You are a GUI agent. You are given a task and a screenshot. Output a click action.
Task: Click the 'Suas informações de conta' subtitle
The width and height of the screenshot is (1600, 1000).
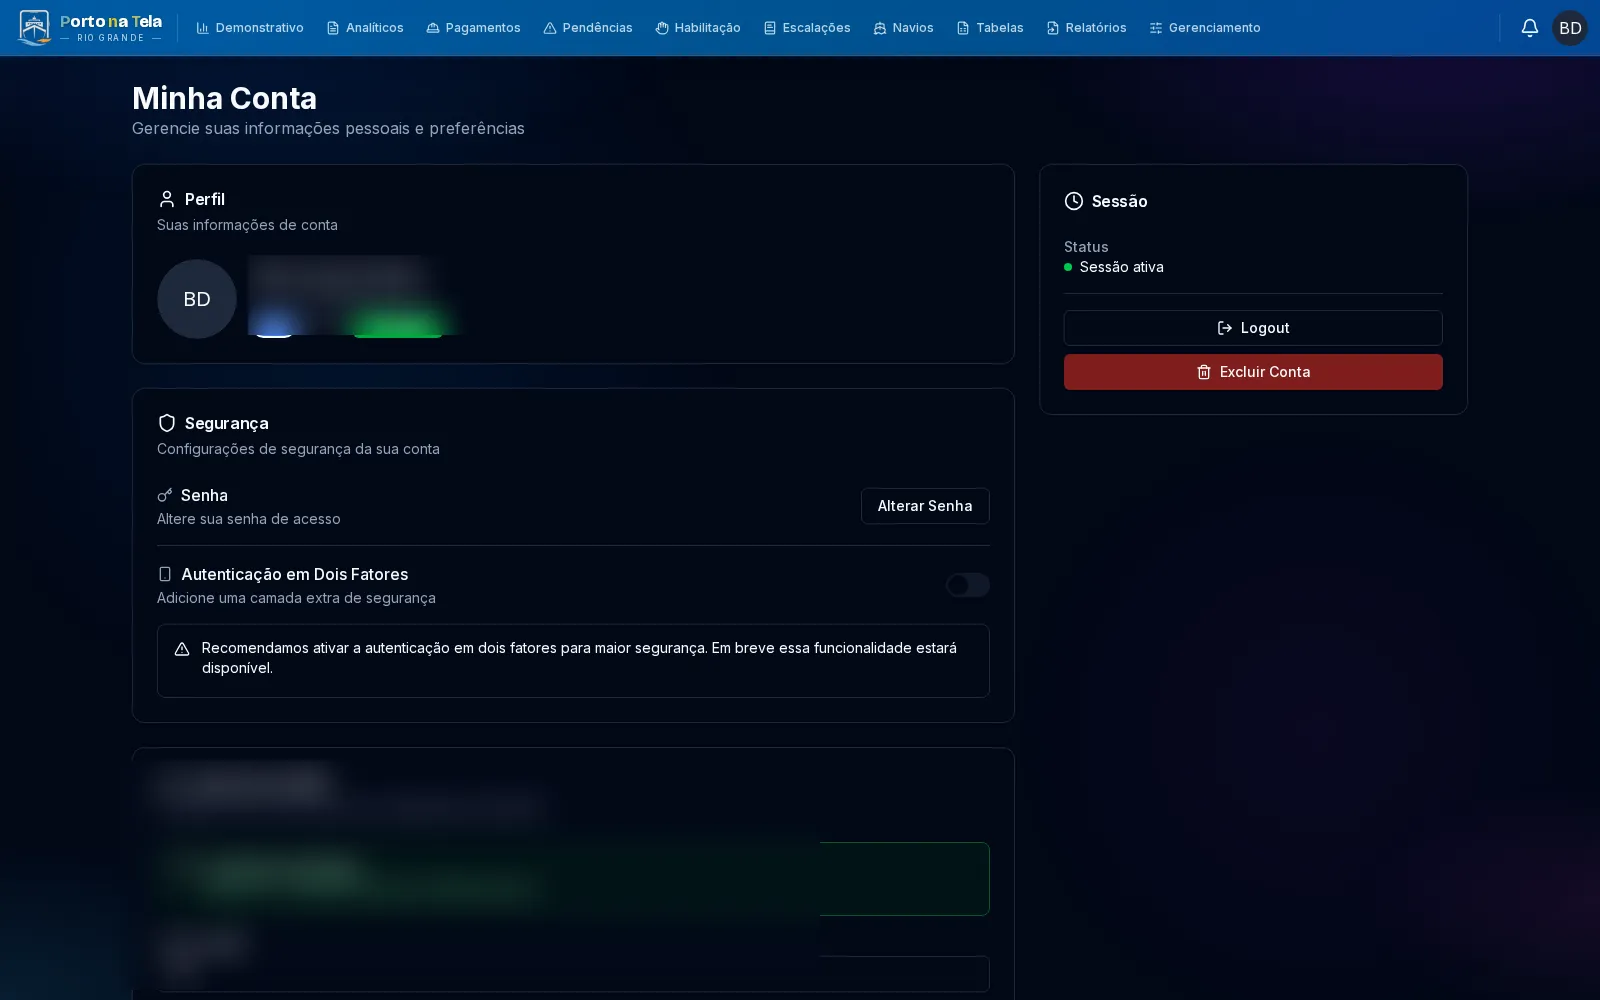tap(247, 225)
